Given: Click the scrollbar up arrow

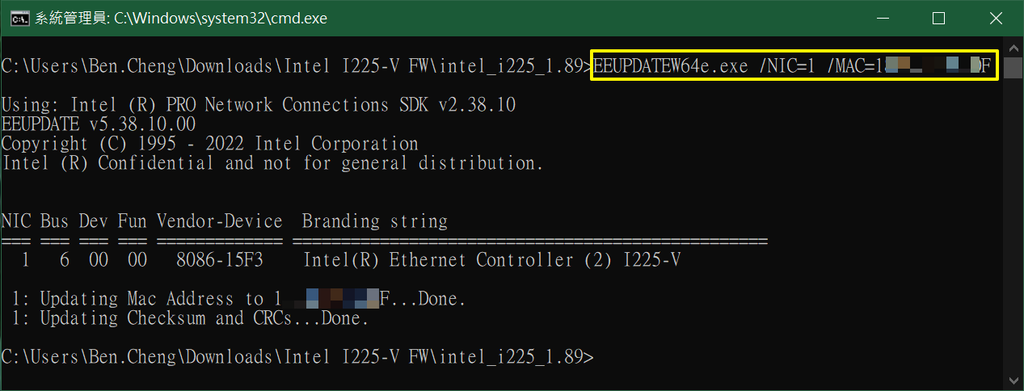Looking at the screenshot, I should click(x=1012, y=46).
